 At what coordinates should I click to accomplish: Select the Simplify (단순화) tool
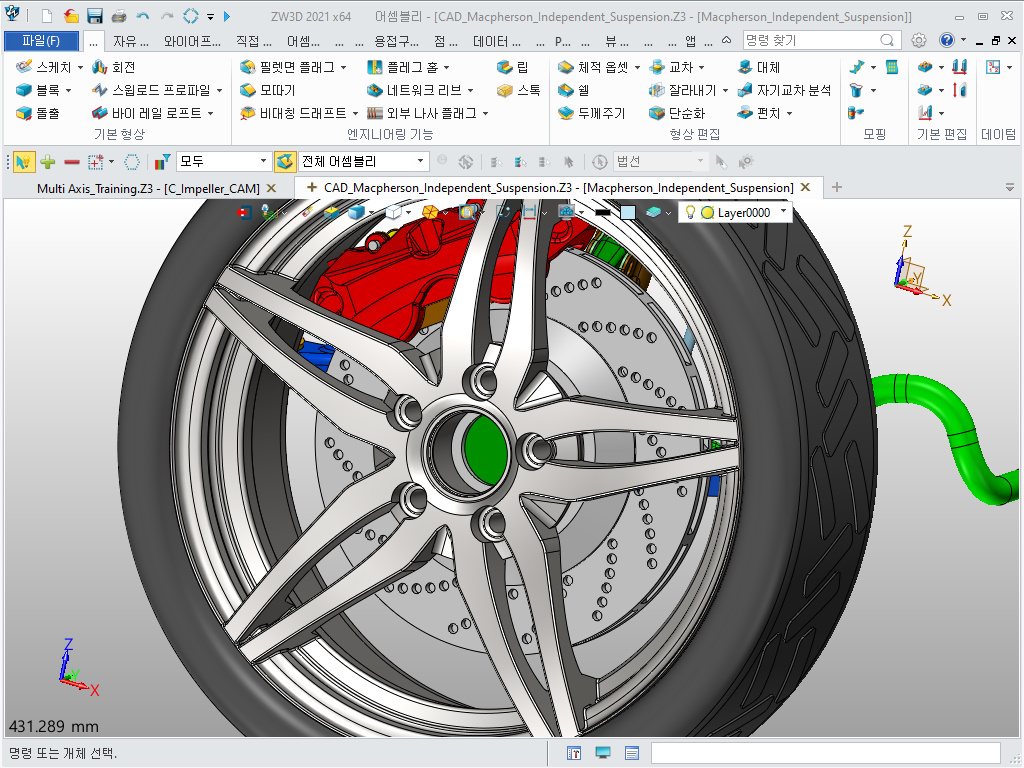tap(677, 113)
